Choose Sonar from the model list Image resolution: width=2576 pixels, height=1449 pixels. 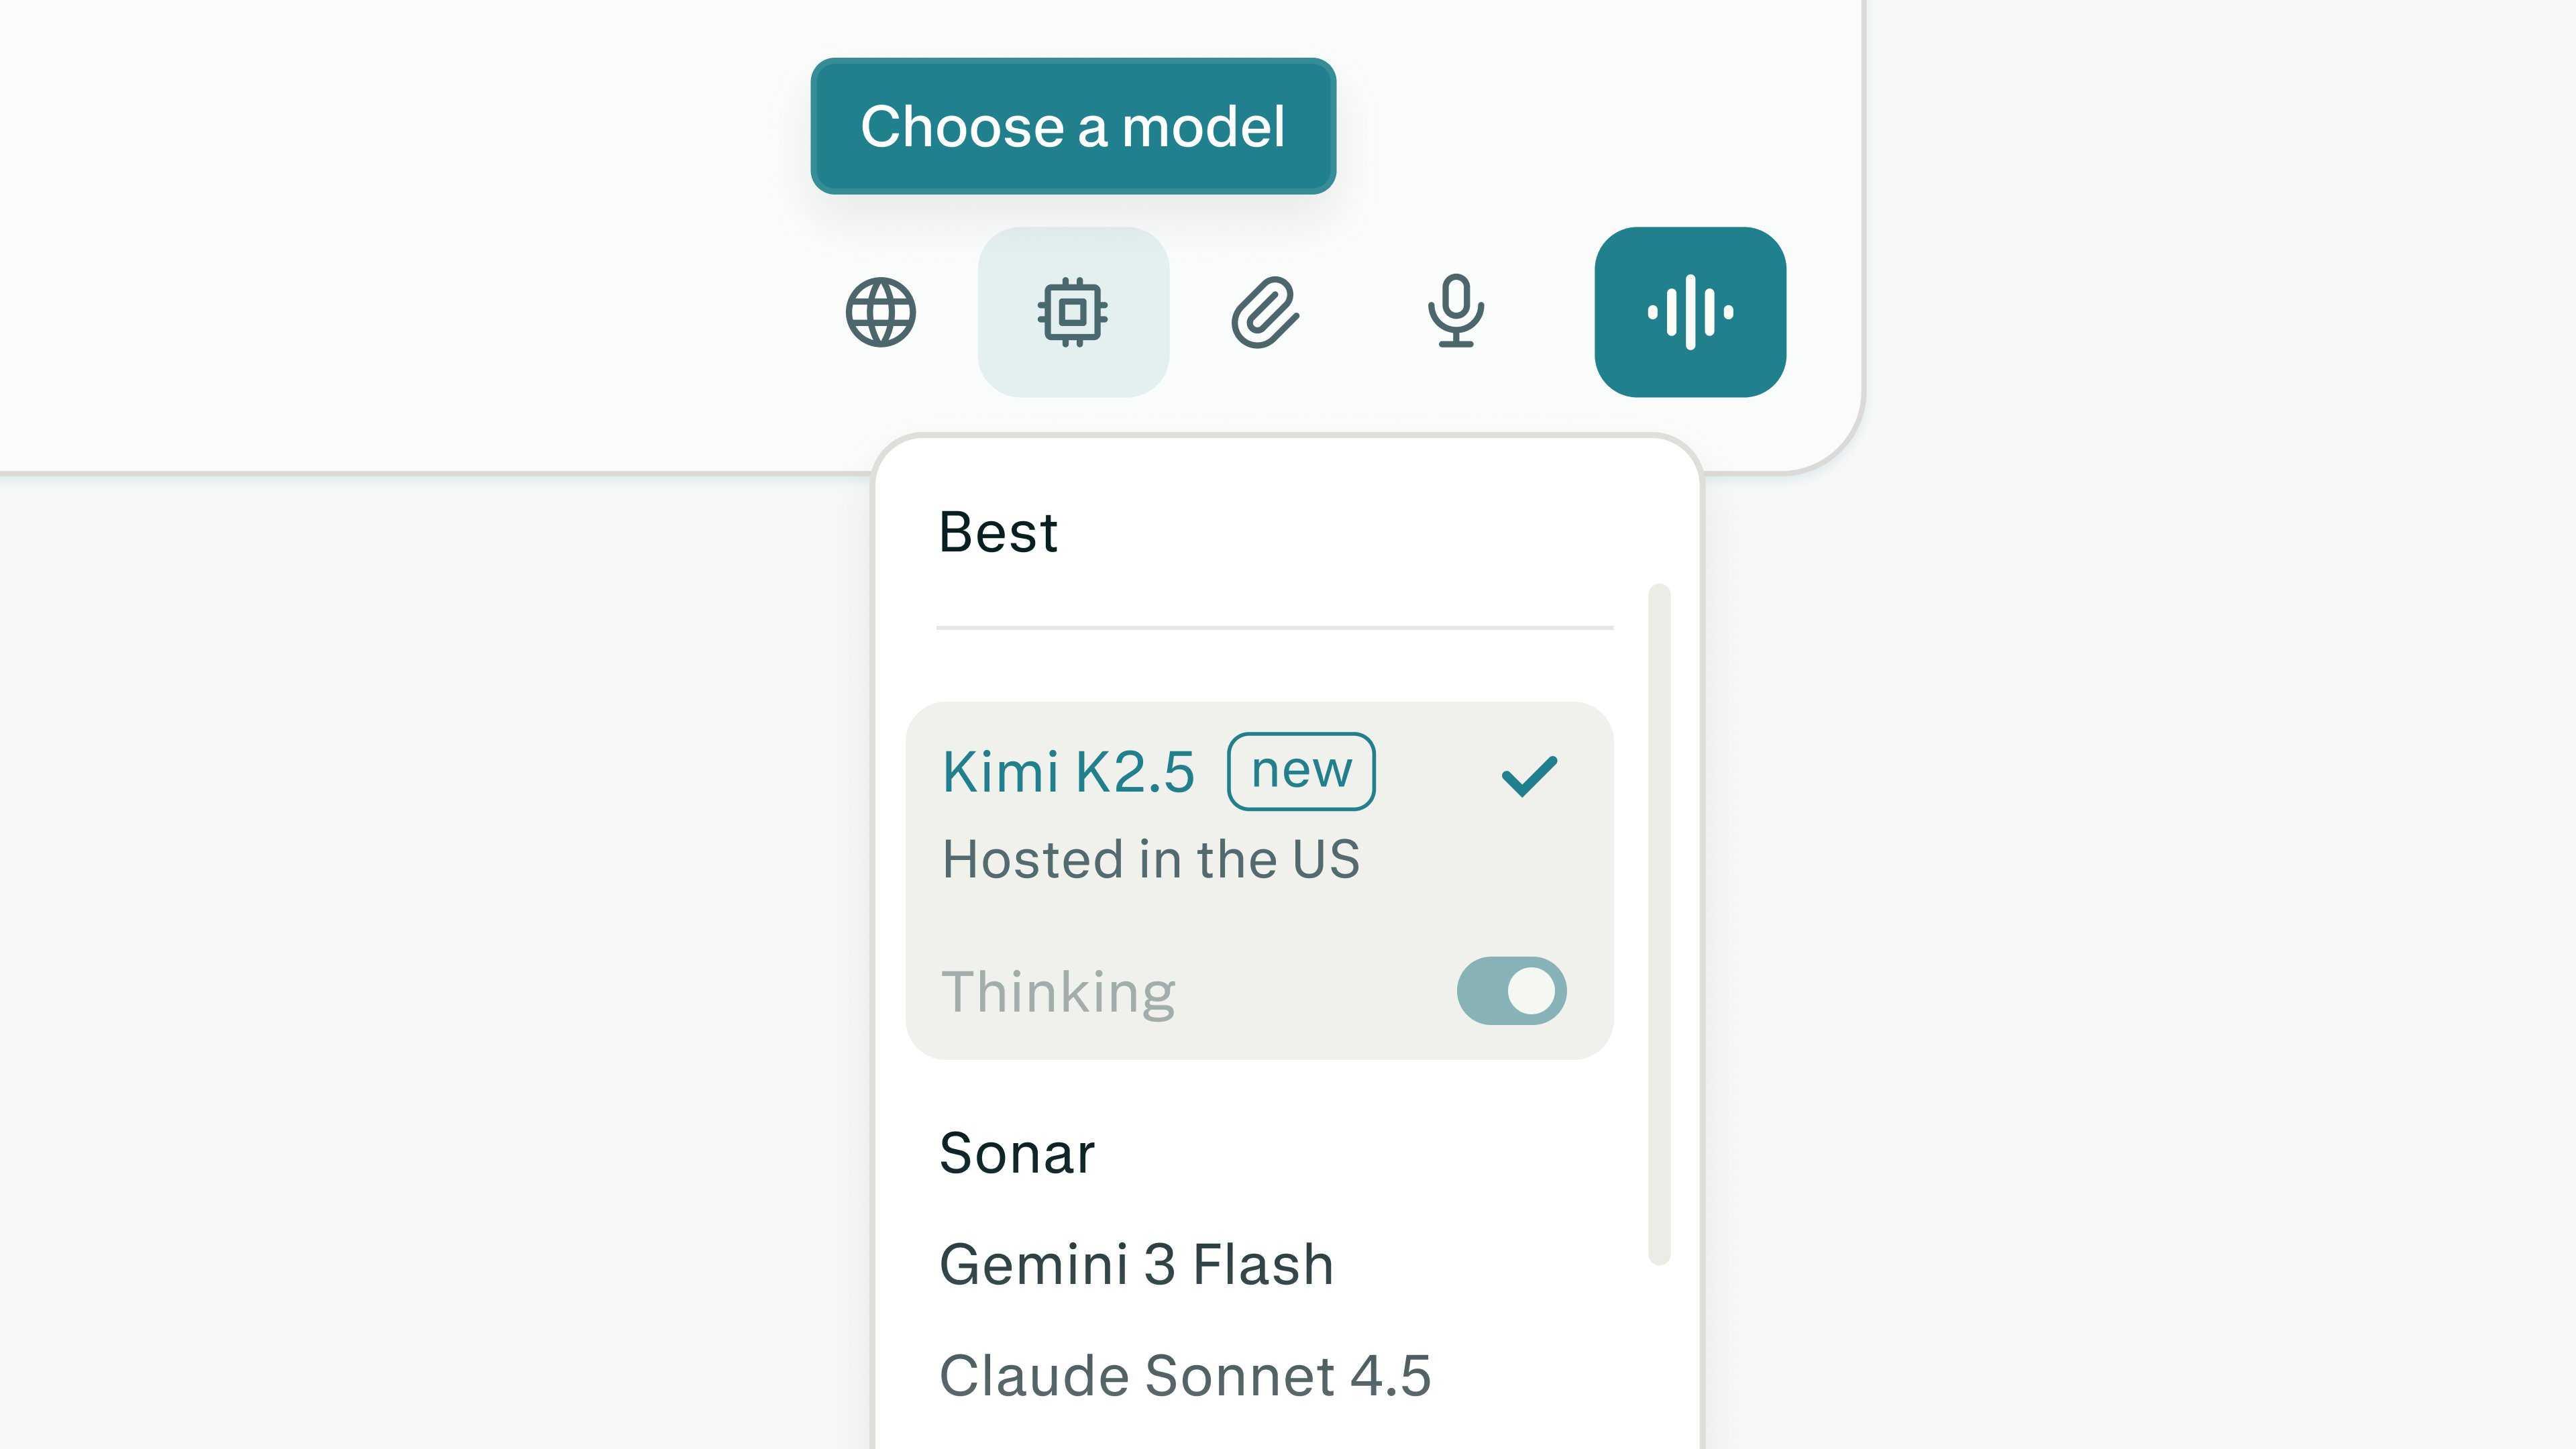[1017, 1153]
